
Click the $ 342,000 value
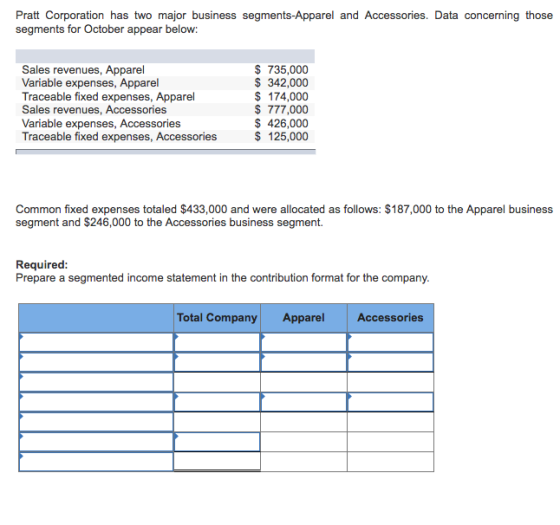[281, 83]
